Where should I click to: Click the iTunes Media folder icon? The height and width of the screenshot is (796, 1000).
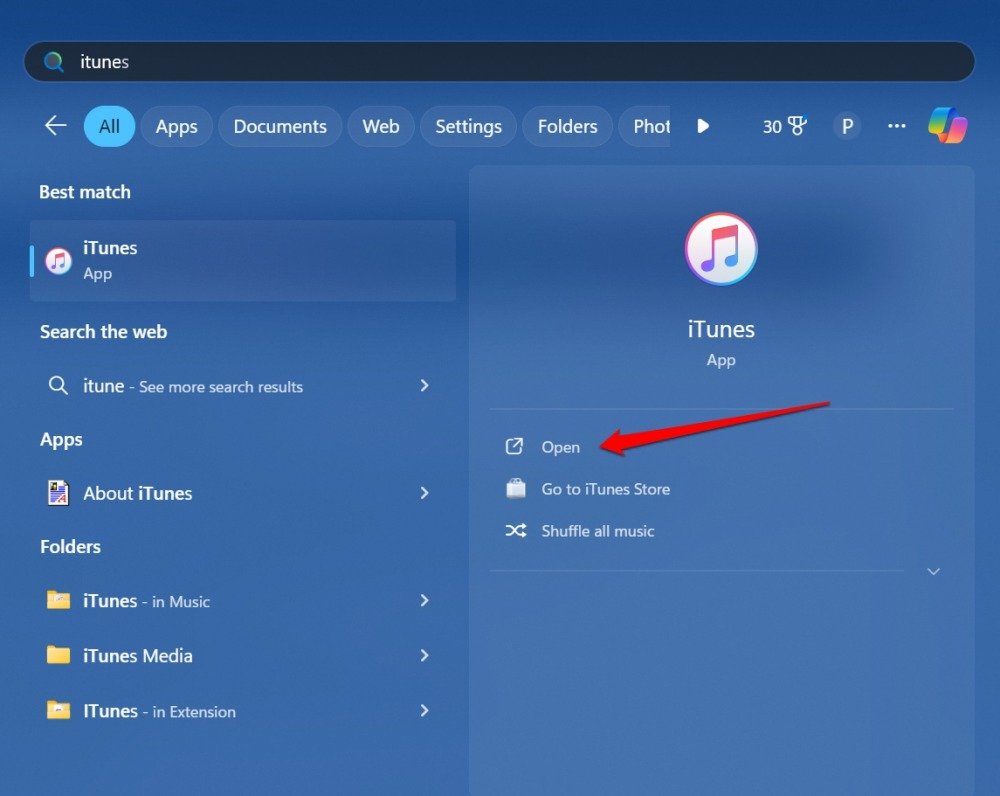tap(58, 655)
